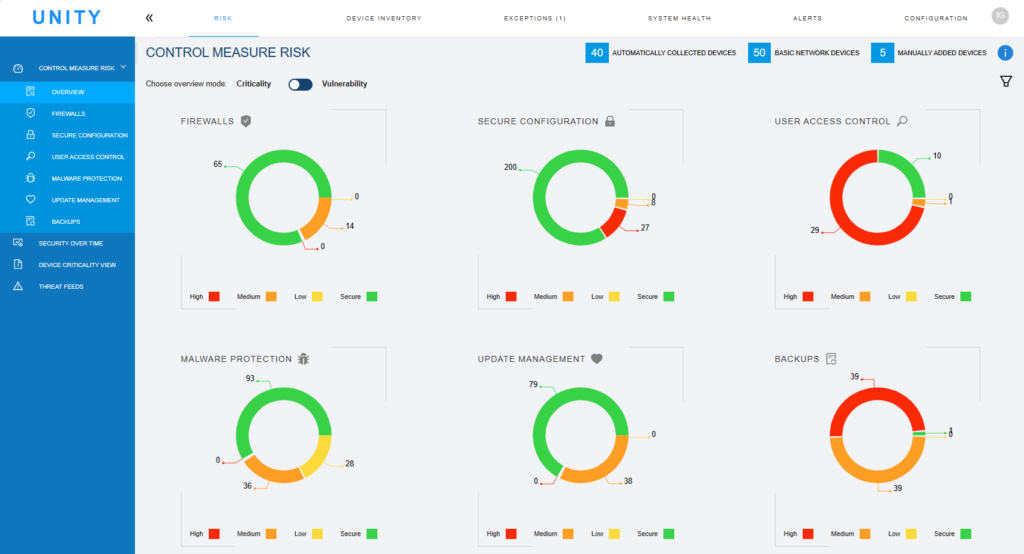Click the blue info icon

[1005, 53]
